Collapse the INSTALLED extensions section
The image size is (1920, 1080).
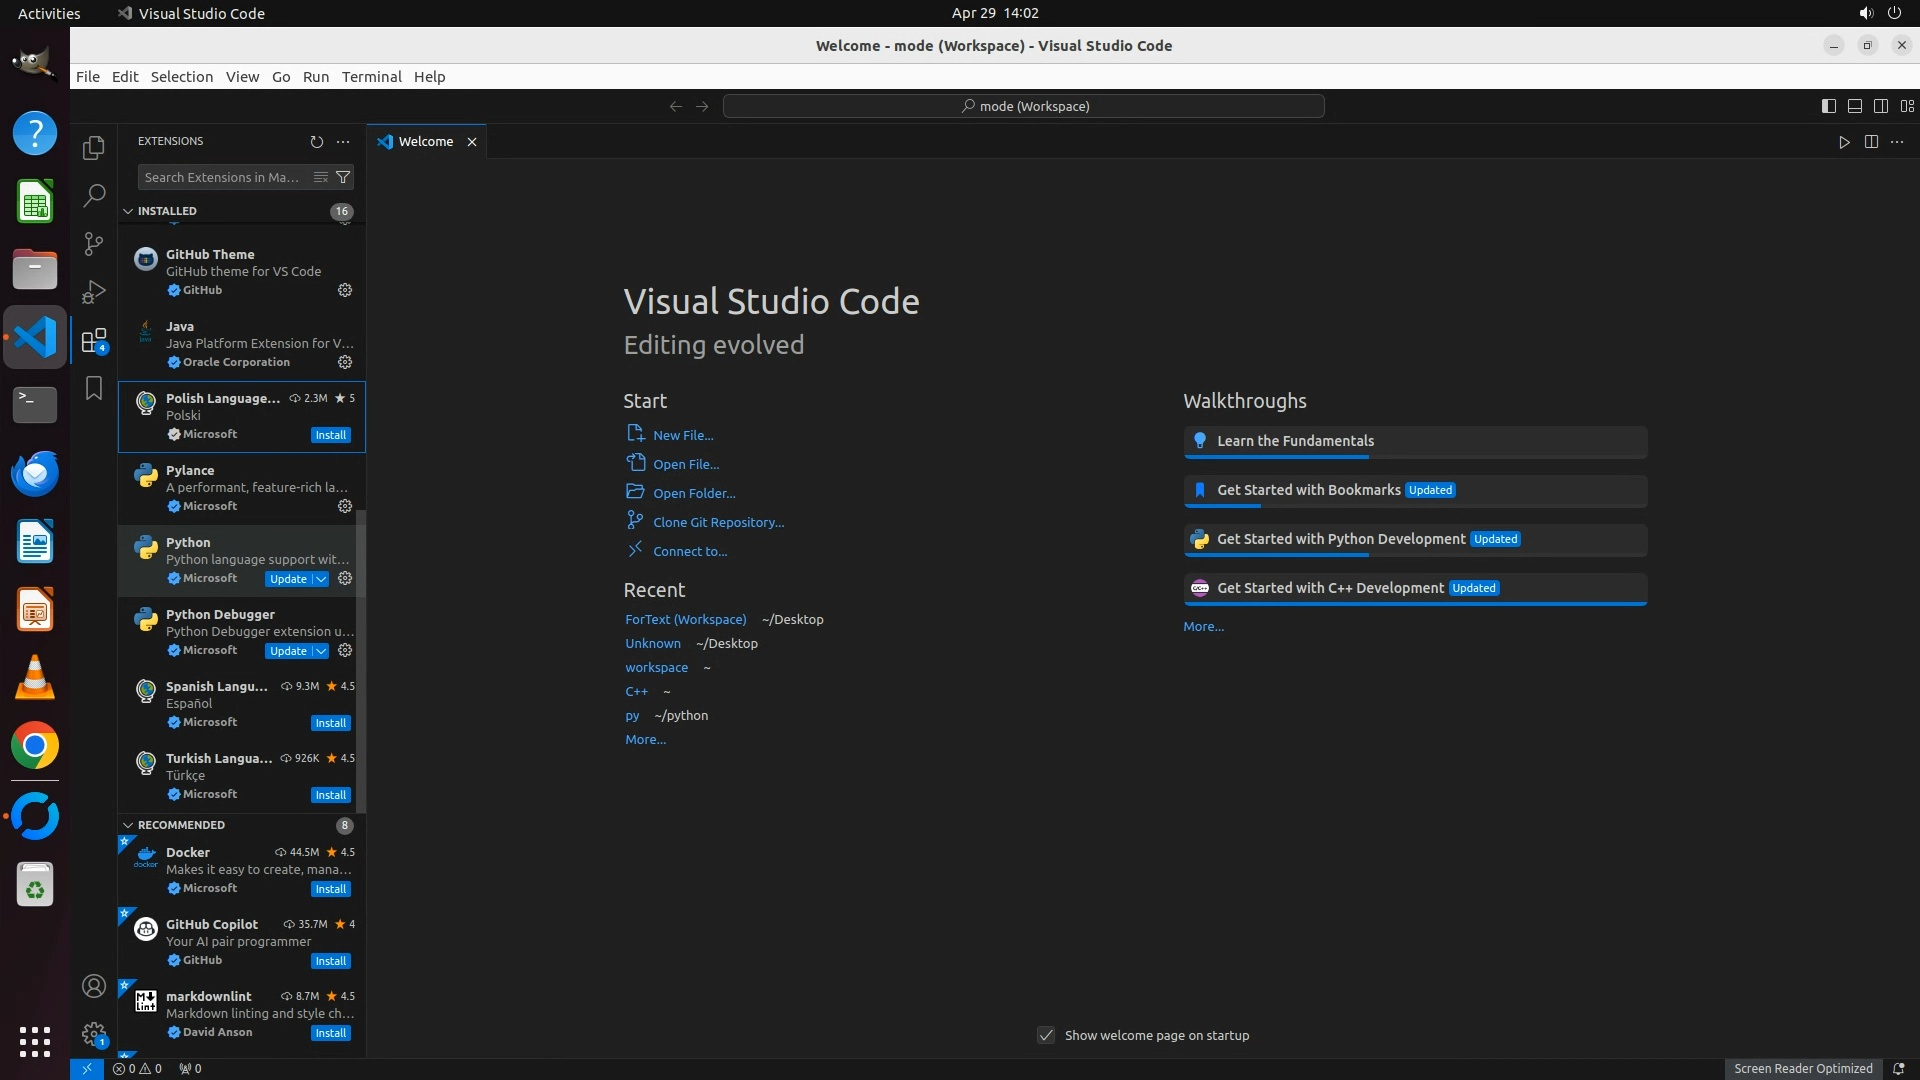(x=128, y=211)
